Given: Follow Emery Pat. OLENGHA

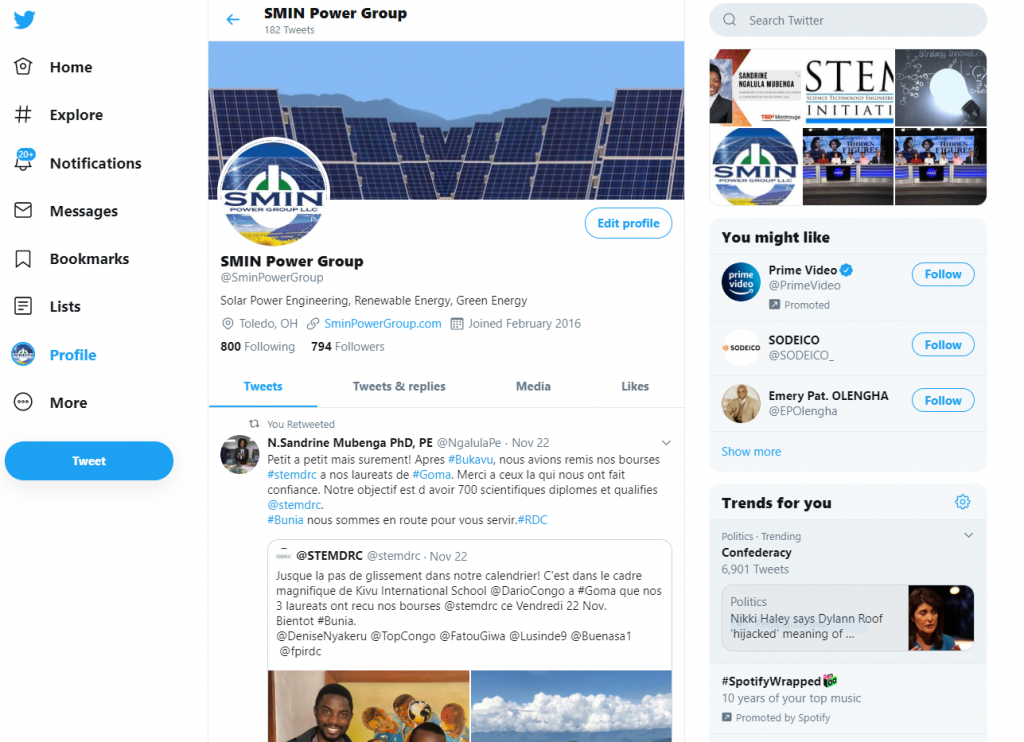Looking at the screenshot, I should point(942,400).
